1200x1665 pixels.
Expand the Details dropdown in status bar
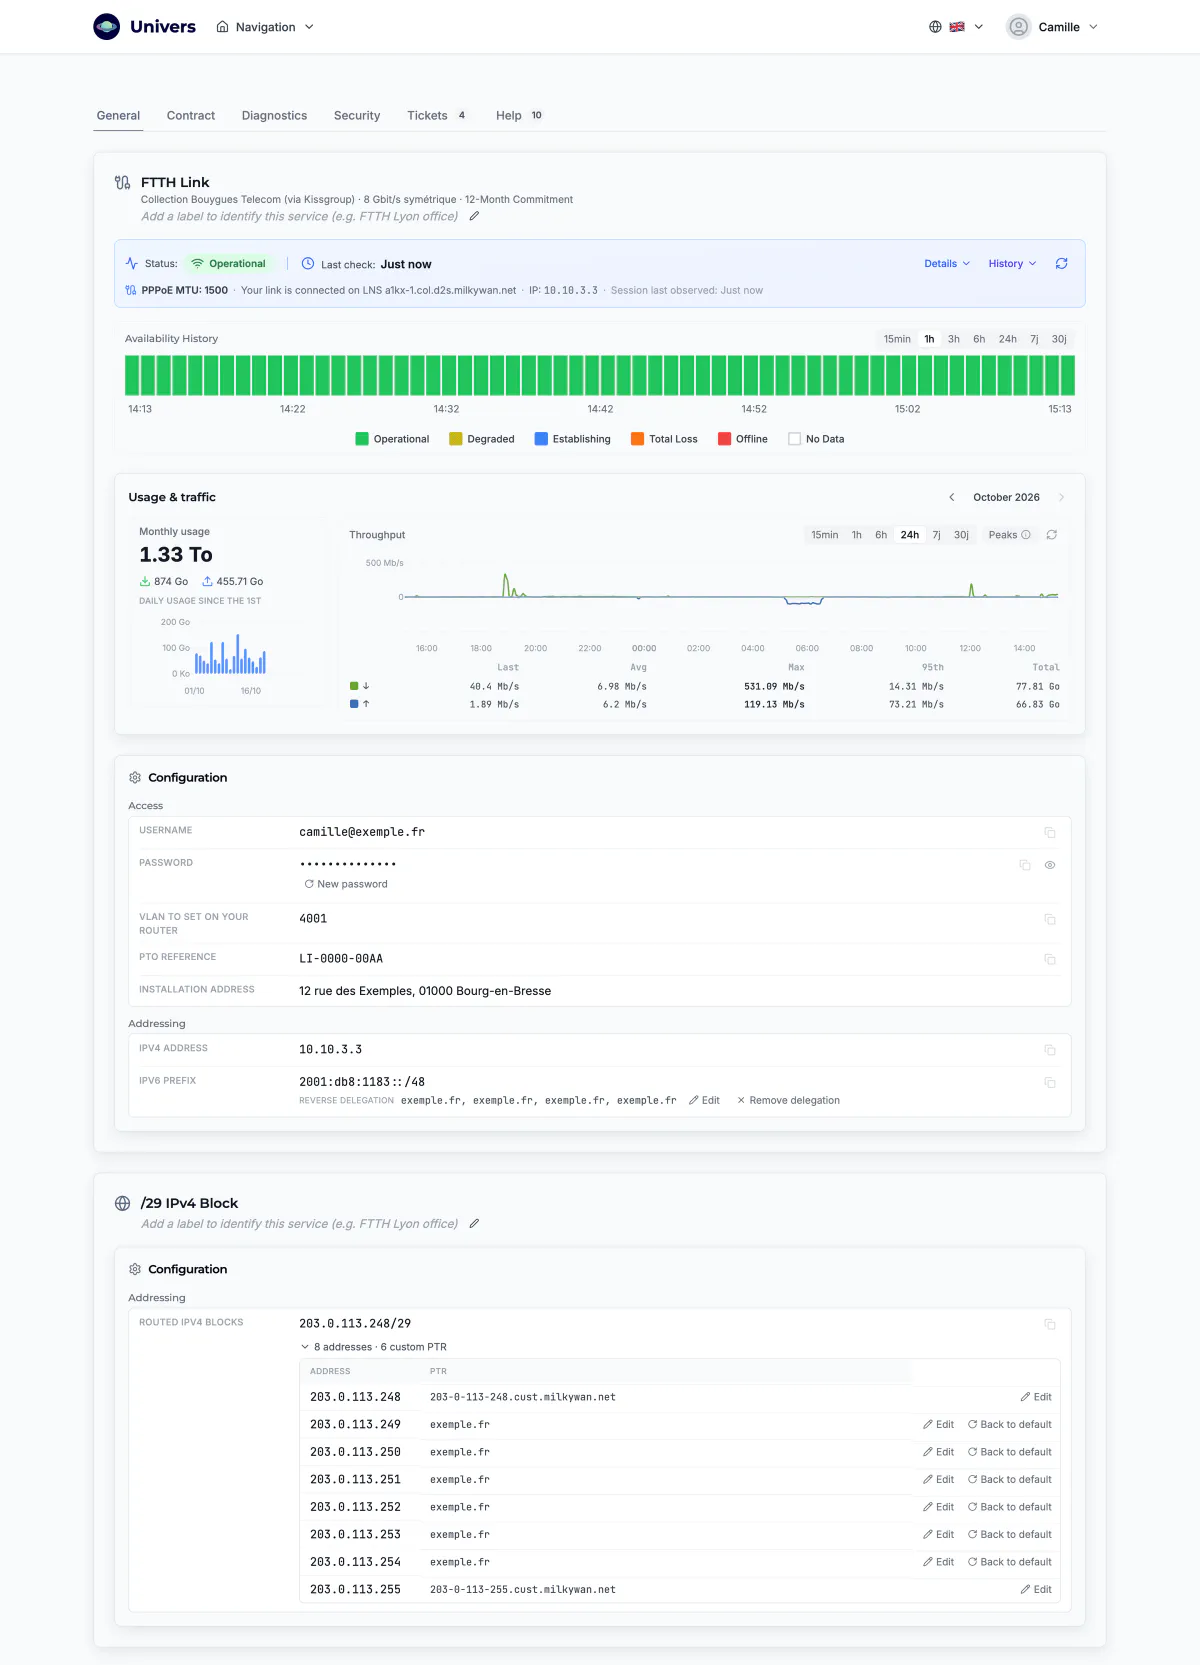[947, 264]
